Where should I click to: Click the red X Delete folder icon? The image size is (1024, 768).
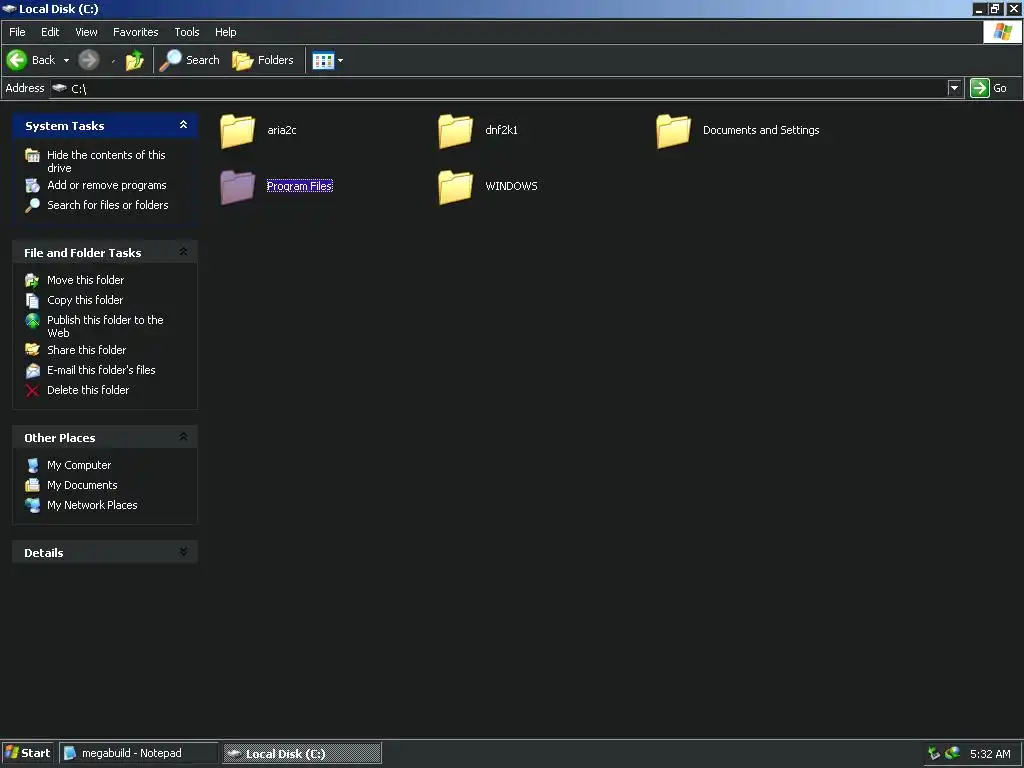click(x=32, y=391)
